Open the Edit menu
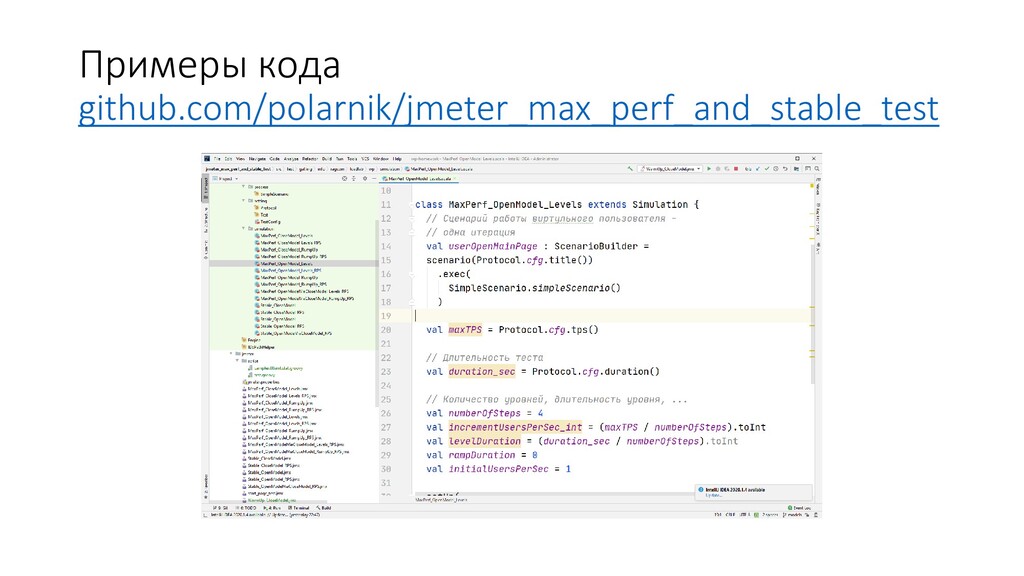This screenshot has height=576, width=1024. click(228, 159)
